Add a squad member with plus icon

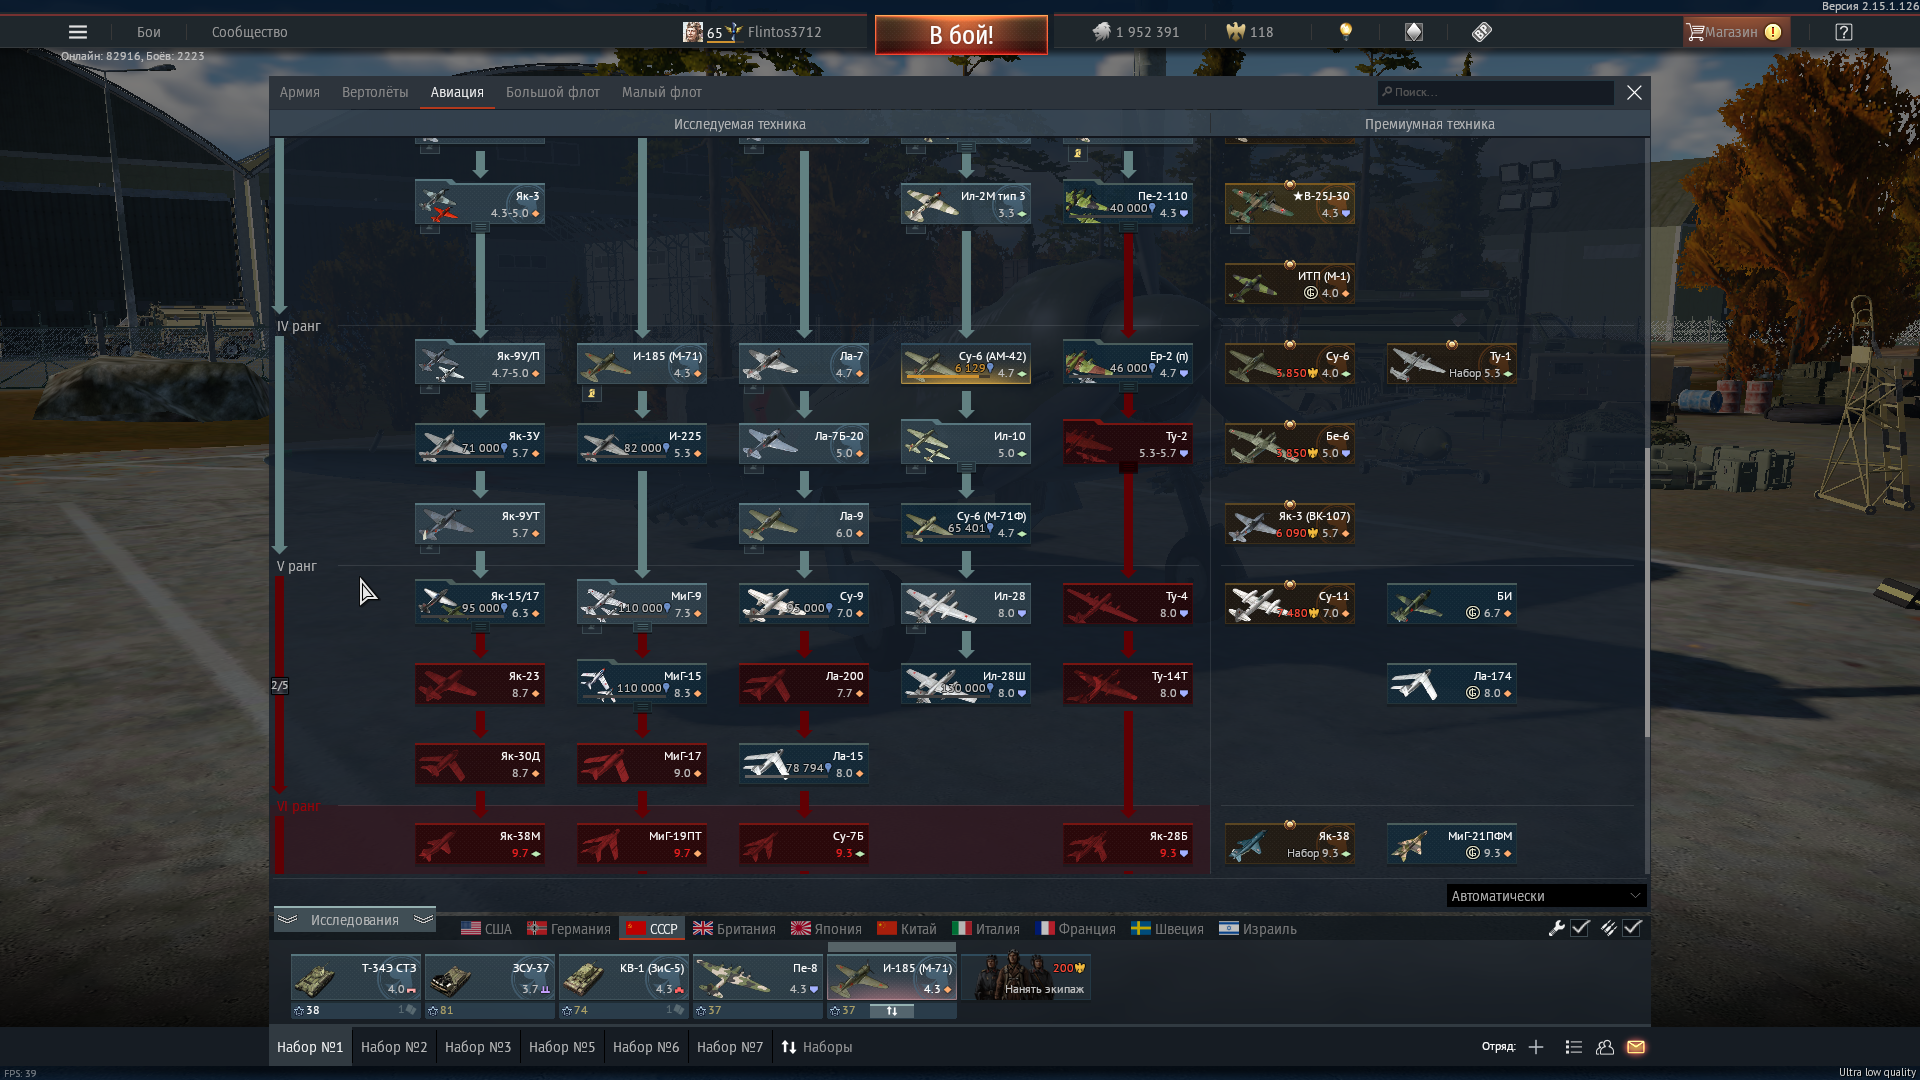point(1536,1047)
